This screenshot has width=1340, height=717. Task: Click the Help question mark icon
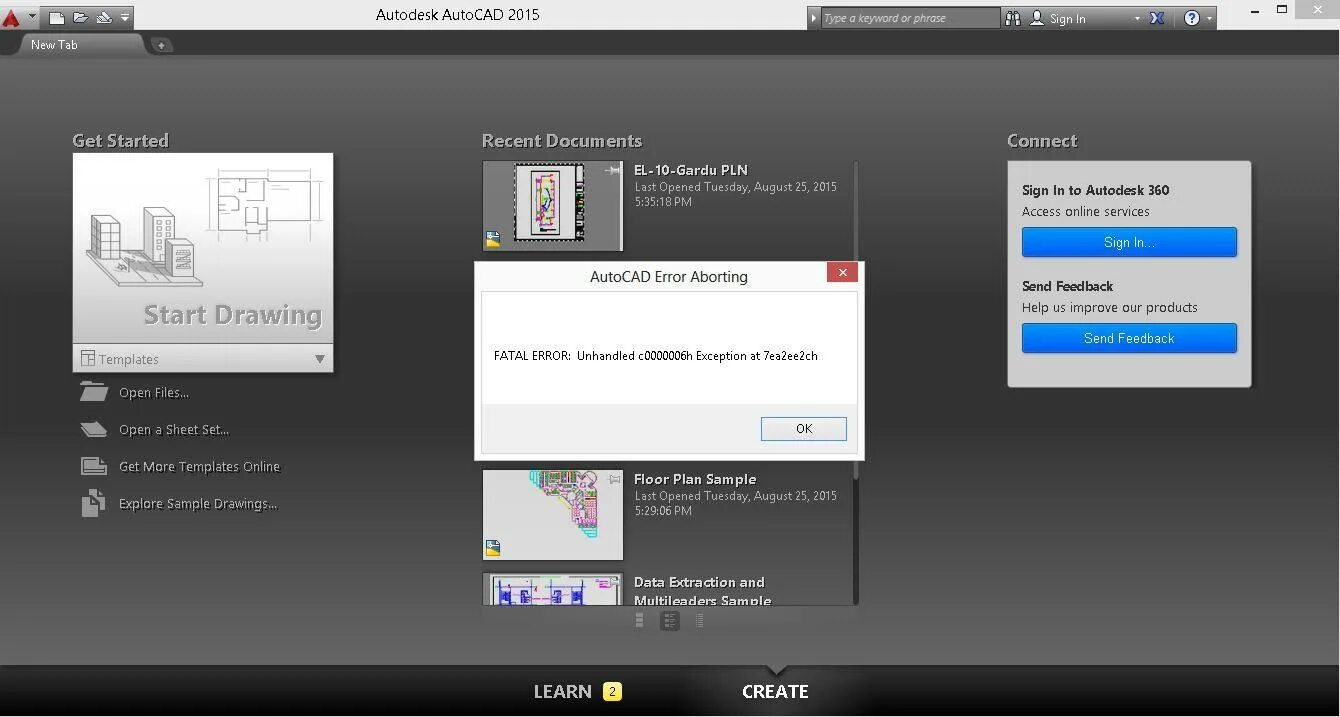coord(1191,18)
